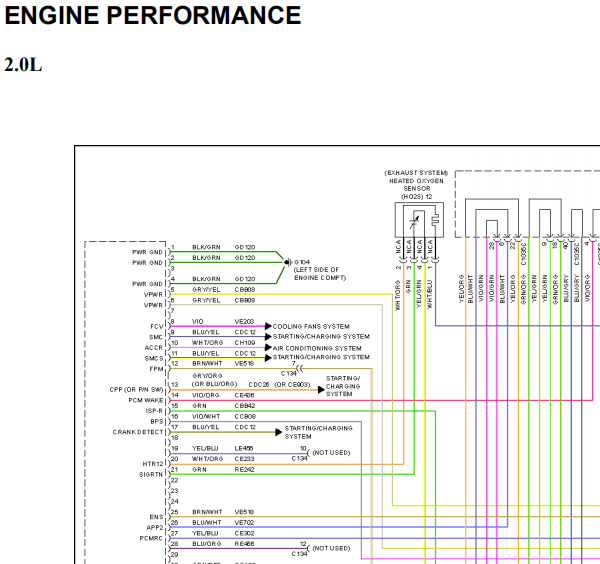Click the CE233 circuit code
The height and width of the screenshot is (564, 600).
point(244,459)
